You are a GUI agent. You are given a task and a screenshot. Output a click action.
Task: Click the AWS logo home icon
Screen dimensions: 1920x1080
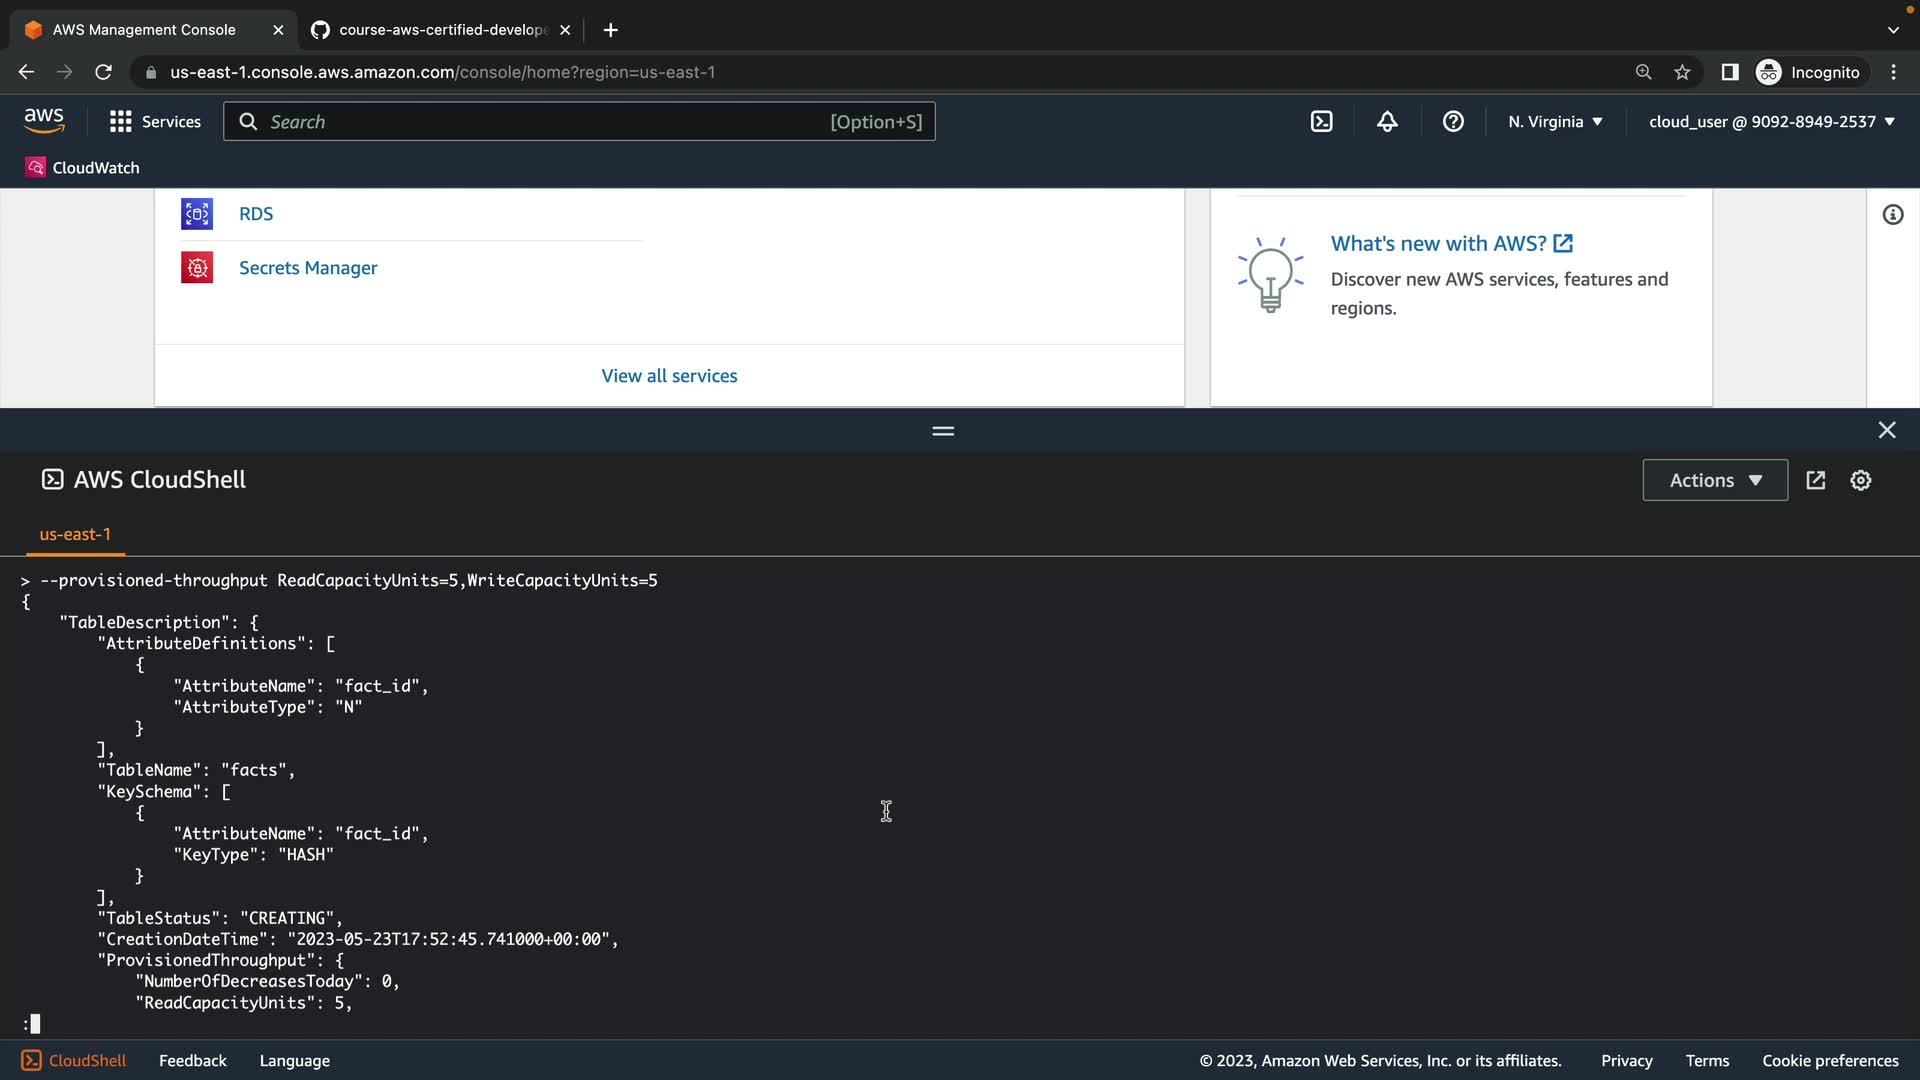[x=44, y=121]
